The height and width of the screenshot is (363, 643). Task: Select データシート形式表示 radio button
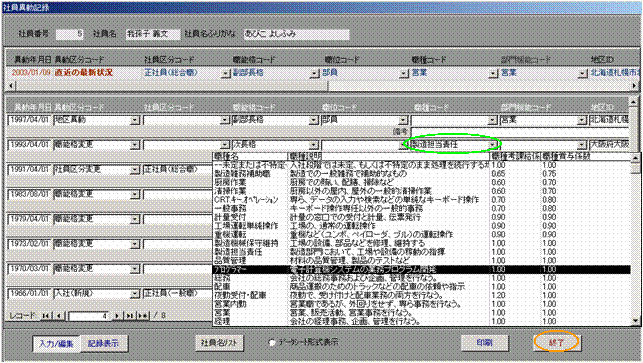(271, 342)
